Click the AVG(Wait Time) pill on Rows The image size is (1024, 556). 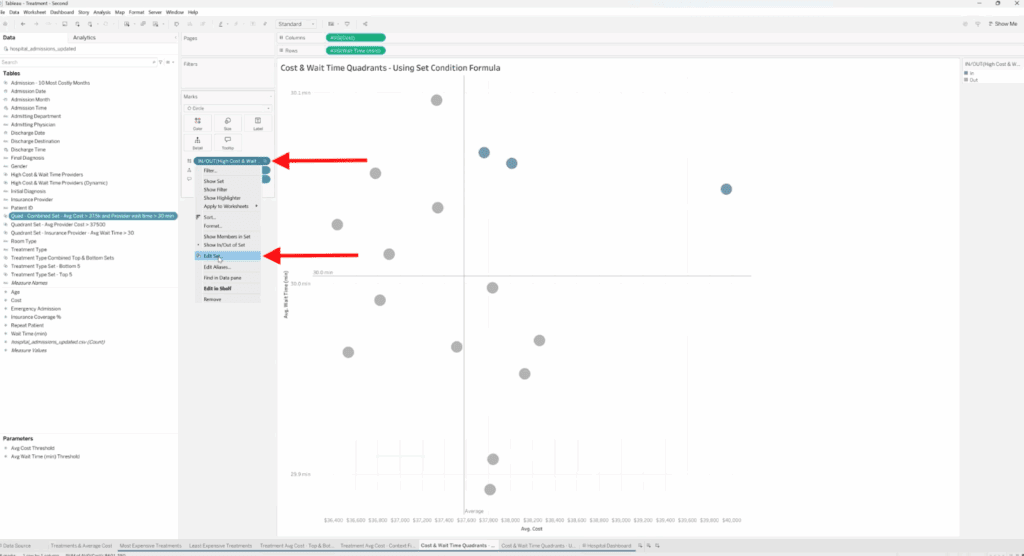355,50
